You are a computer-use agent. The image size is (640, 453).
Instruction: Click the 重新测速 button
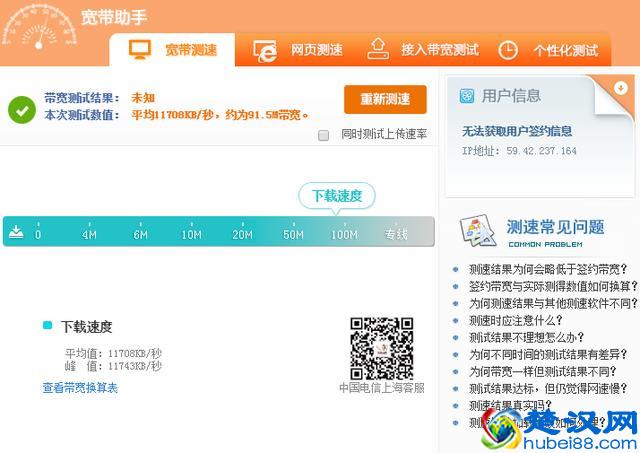point(385,99)
